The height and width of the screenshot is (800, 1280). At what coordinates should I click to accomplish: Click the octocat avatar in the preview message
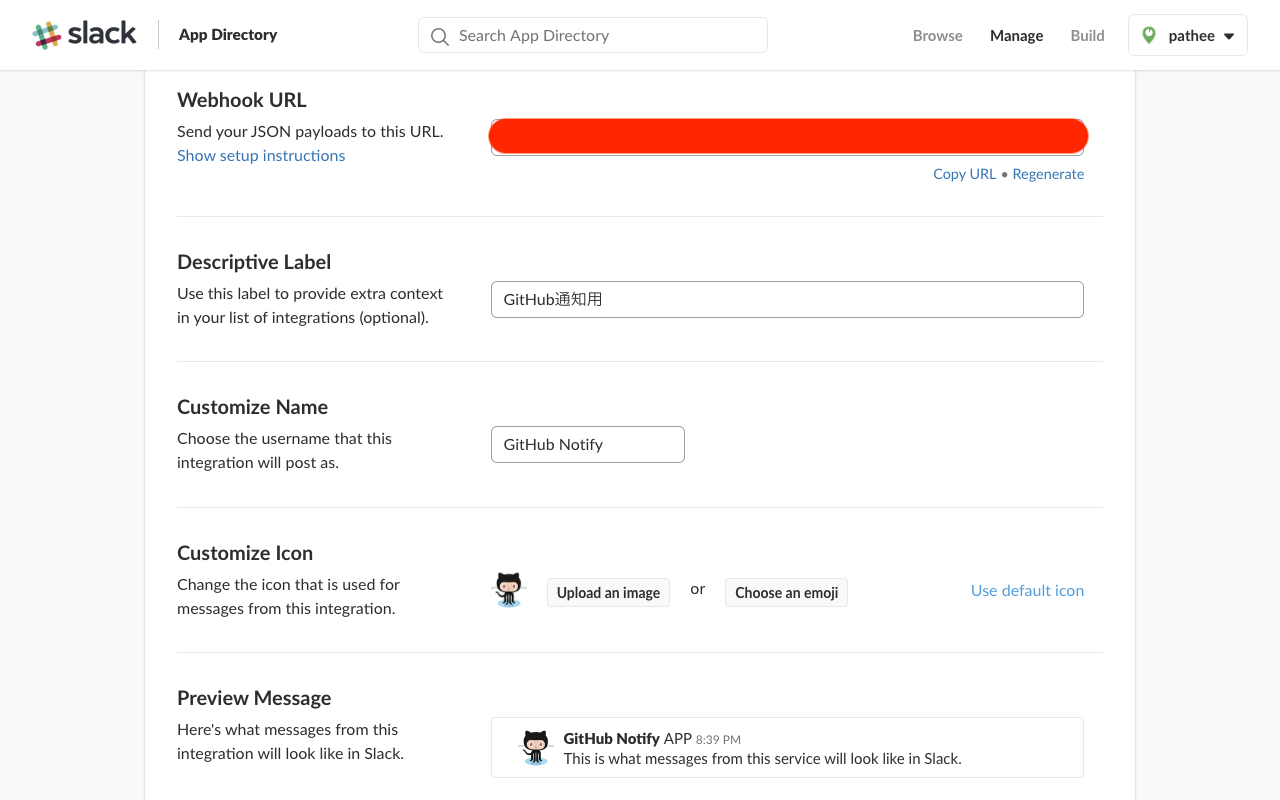pyautogui.click(x=535, y=747)
